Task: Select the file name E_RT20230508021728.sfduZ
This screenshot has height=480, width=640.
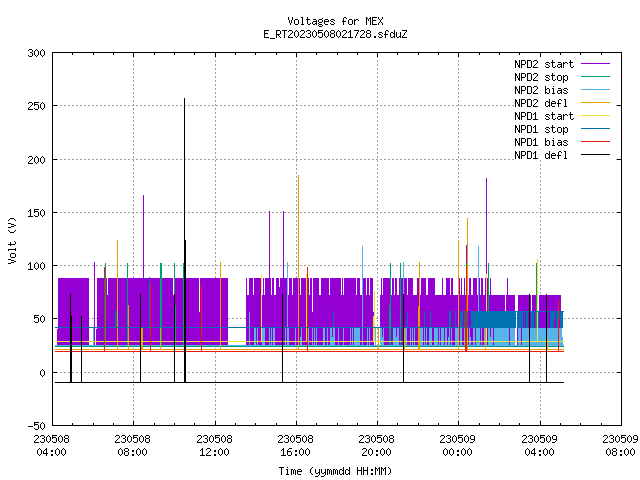Action: [335, 34]
